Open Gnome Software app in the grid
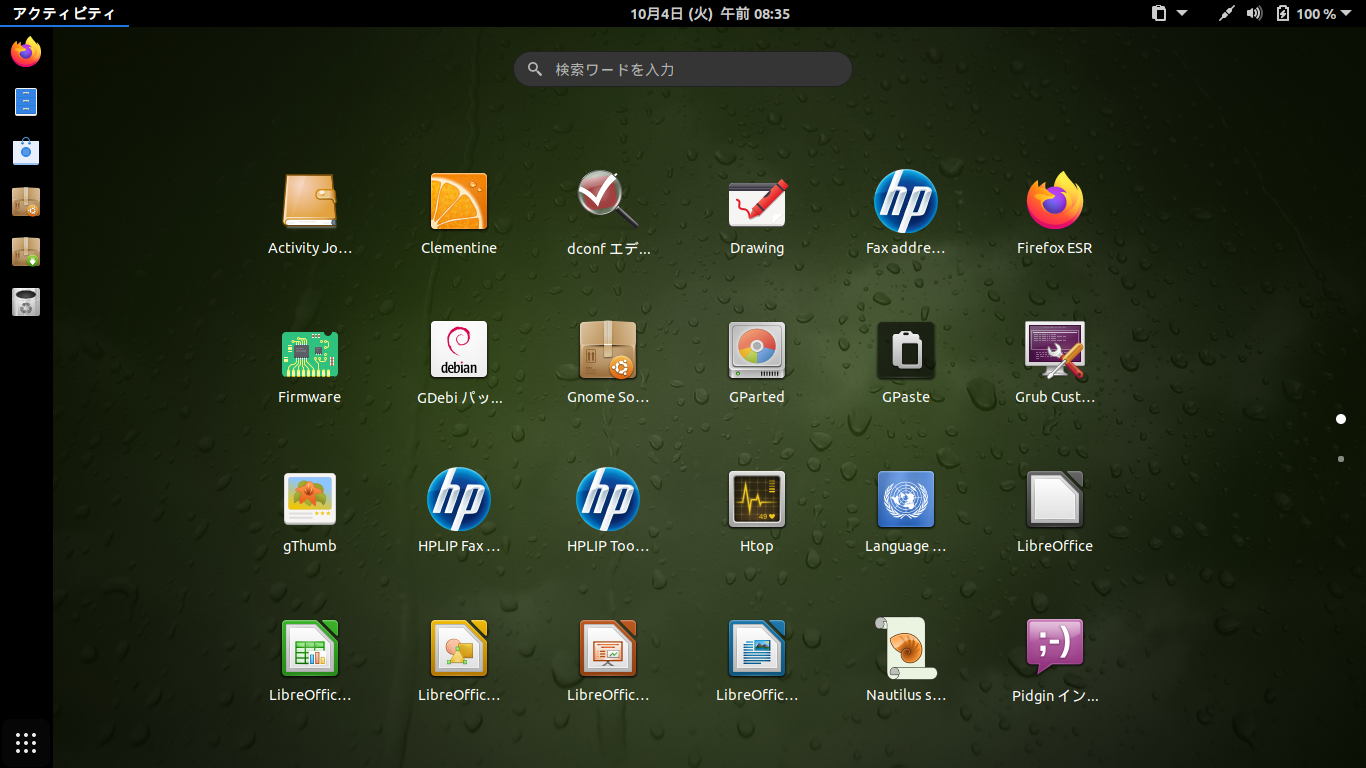The image size is (1366, 768). pos(608,350)
